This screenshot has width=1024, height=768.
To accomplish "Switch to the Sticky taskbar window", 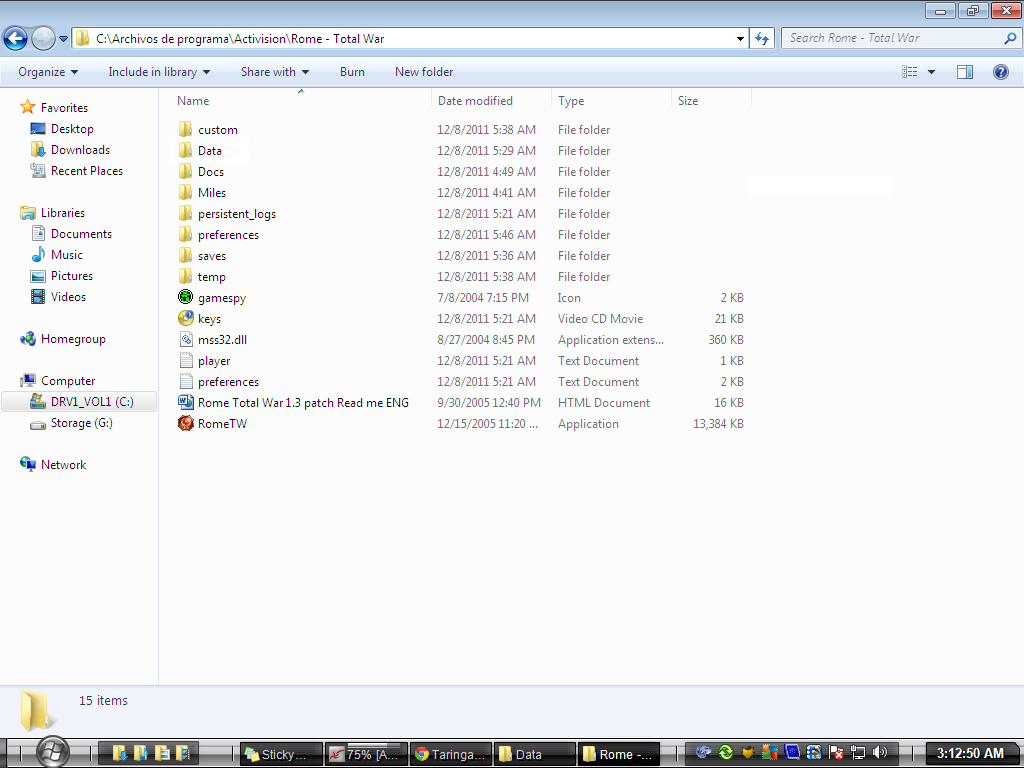I will tap(281, 754).
